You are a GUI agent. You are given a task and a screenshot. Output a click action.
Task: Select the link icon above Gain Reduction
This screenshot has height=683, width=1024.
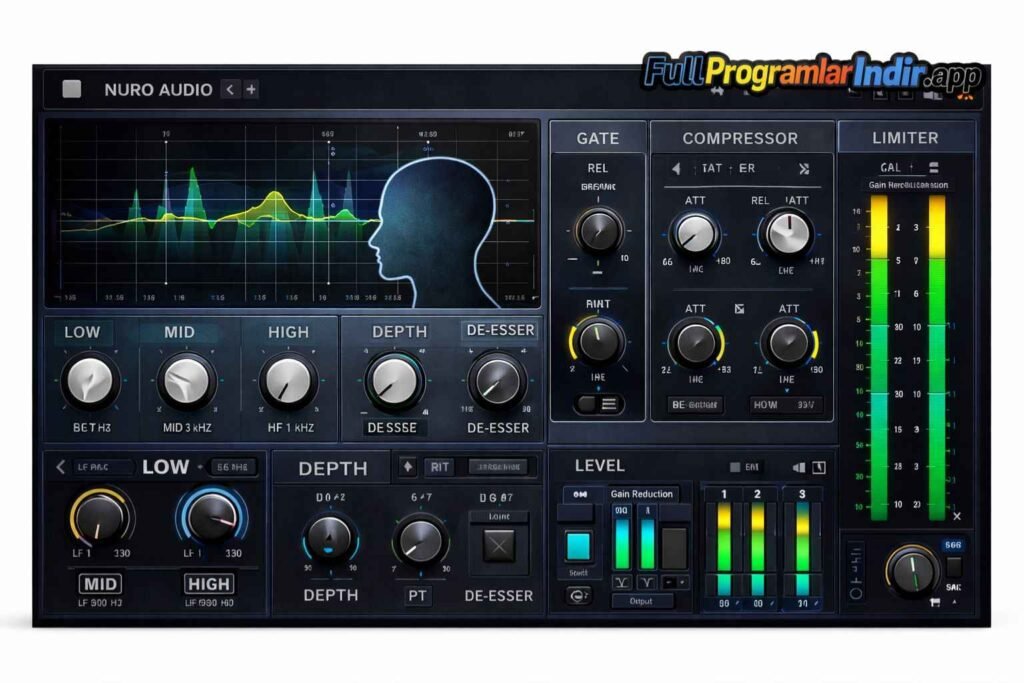(x=578, y=494)
